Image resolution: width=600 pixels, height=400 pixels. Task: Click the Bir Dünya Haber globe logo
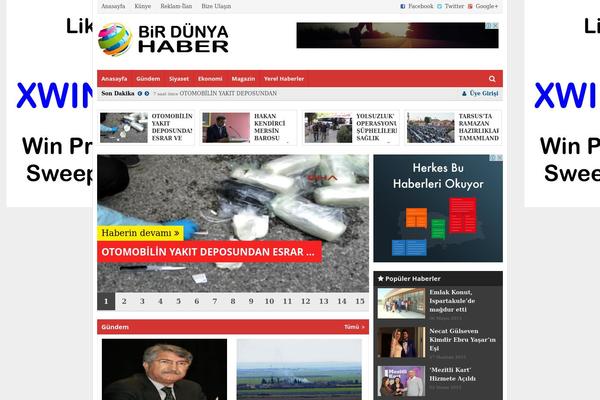point(115,39)
